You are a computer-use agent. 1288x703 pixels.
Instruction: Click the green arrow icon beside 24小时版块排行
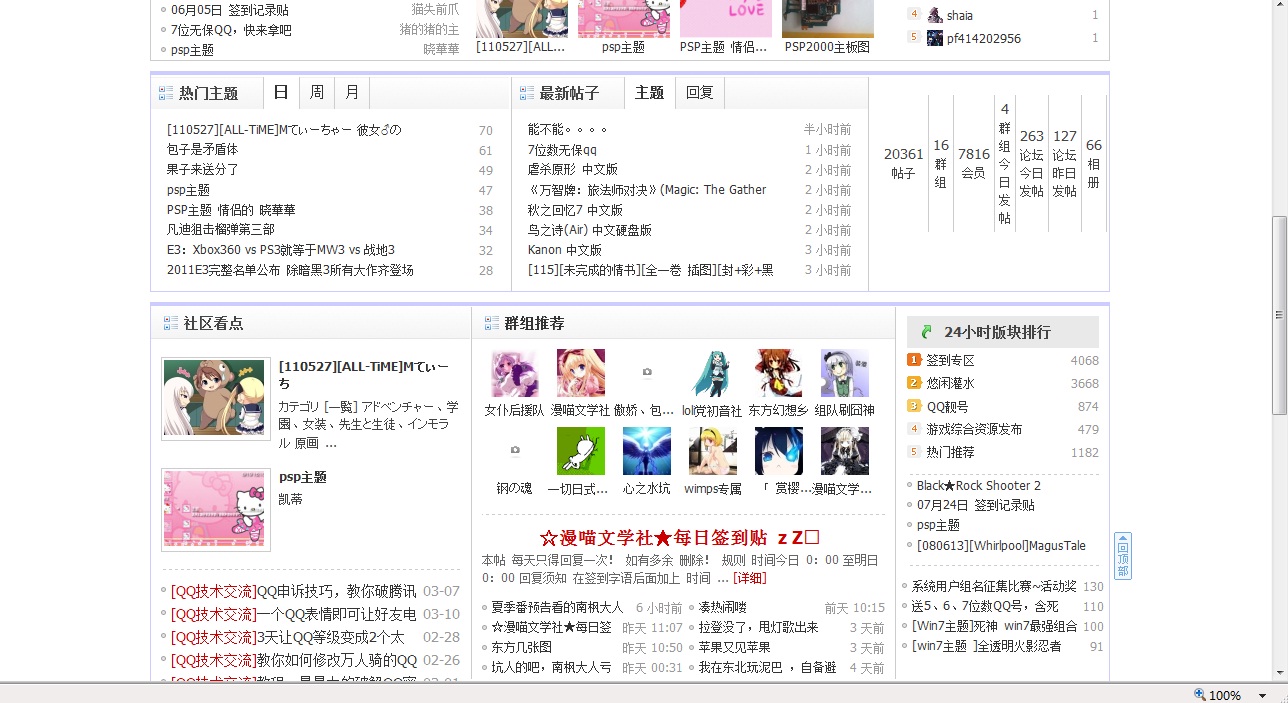[926, 332]
